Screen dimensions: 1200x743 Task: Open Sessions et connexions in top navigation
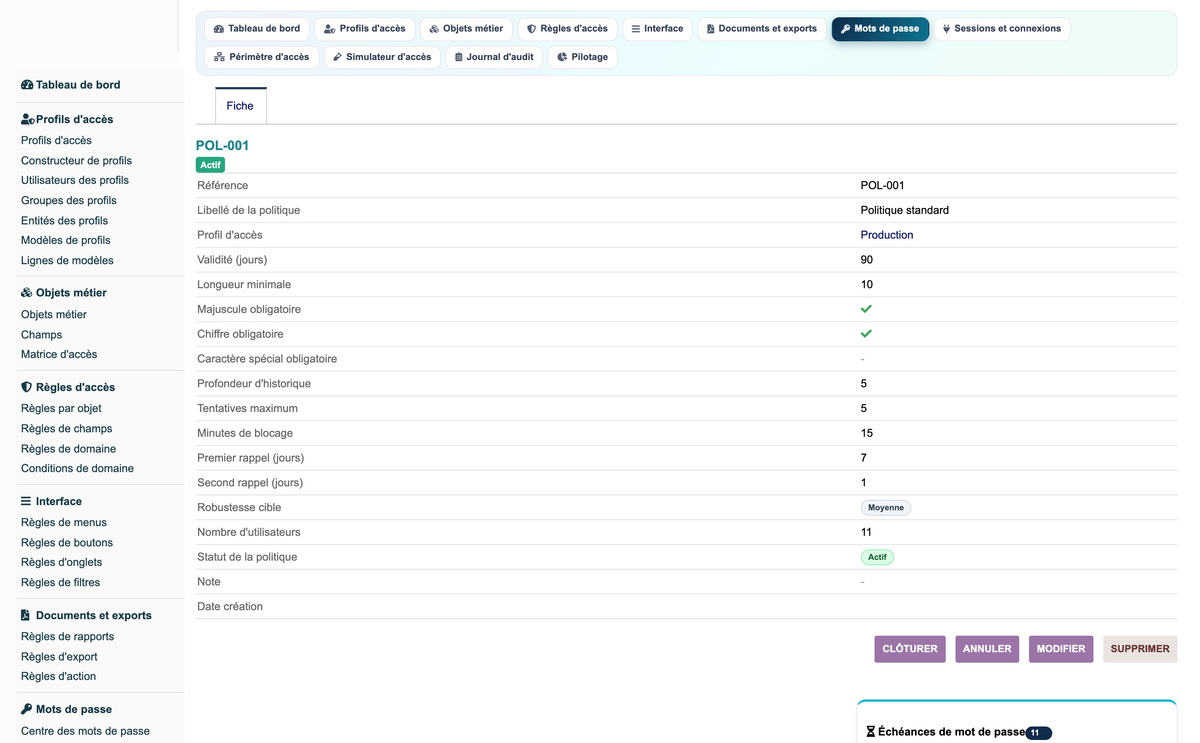1002,29
